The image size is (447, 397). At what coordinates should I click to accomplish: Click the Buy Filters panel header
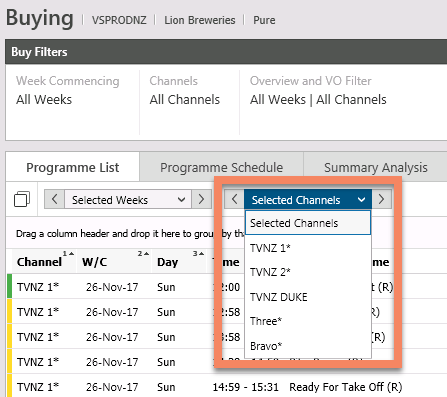click(226, 52)
